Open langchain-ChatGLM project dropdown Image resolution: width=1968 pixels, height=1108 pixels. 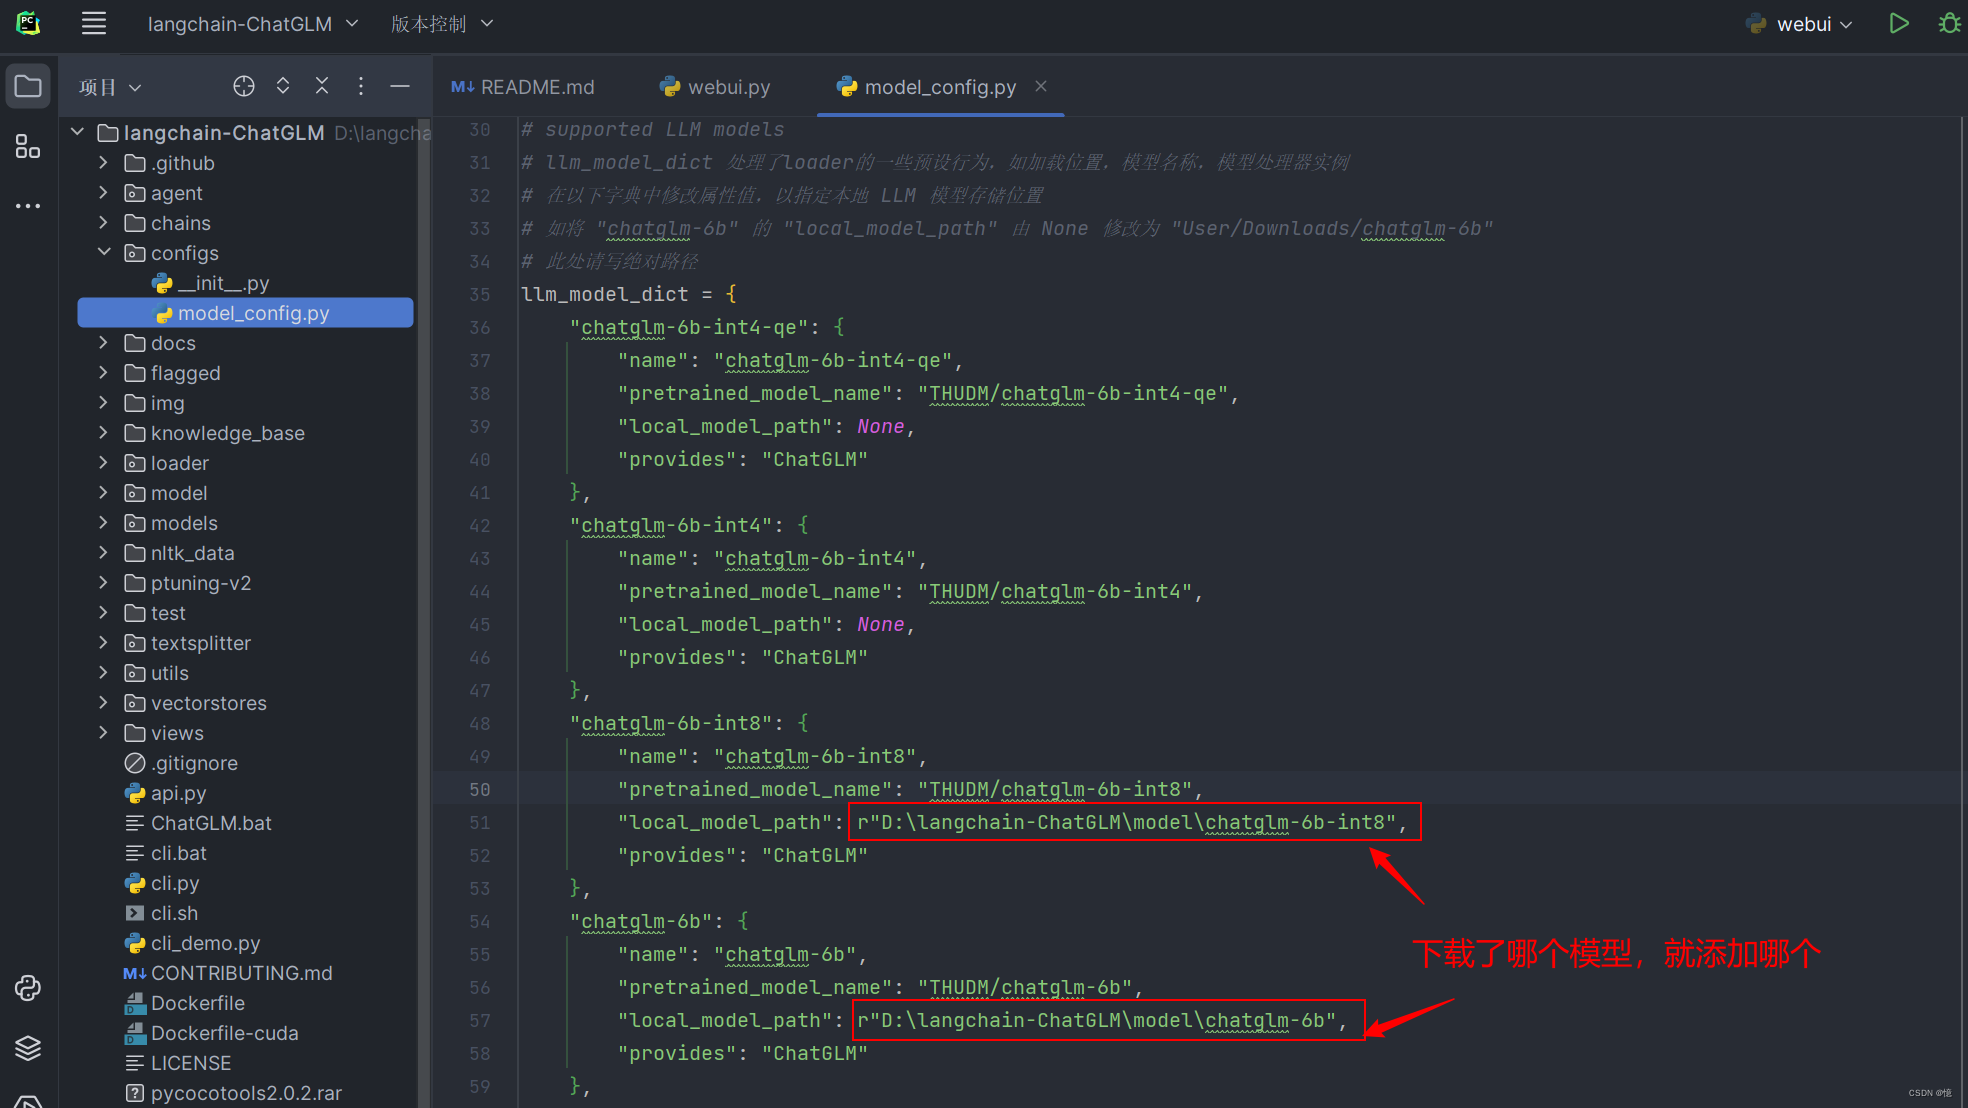[253, 24]
